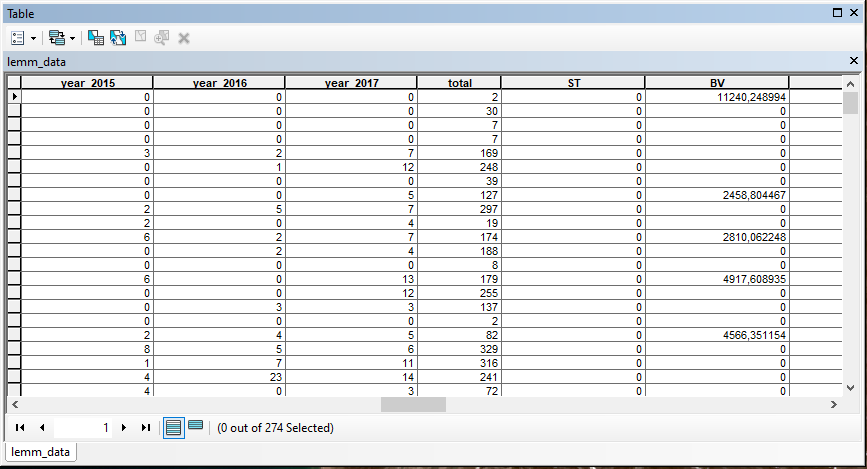
Task: Click the total cell 255
Action: tap(459, 293)
